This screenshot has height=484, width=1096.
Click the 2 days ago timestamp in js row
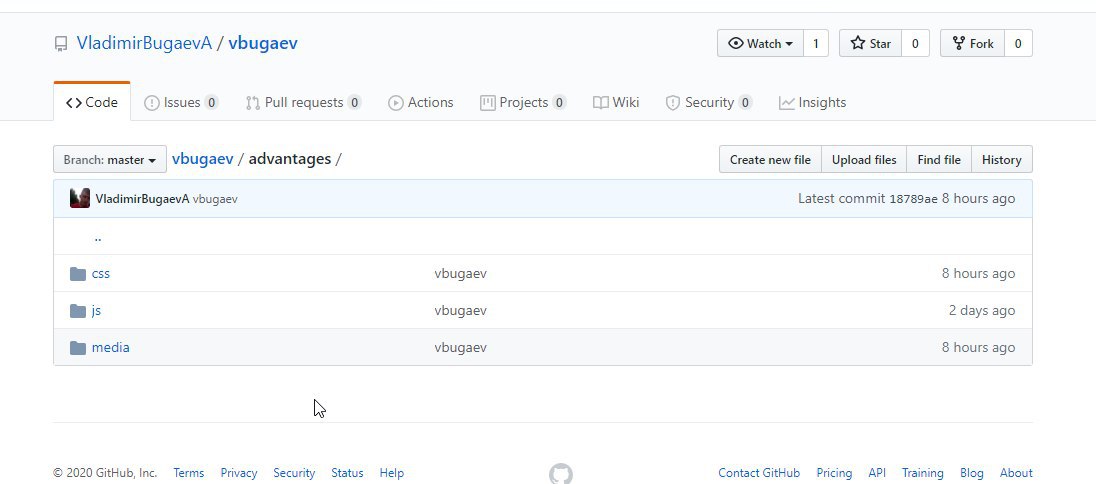click(982, 311)
